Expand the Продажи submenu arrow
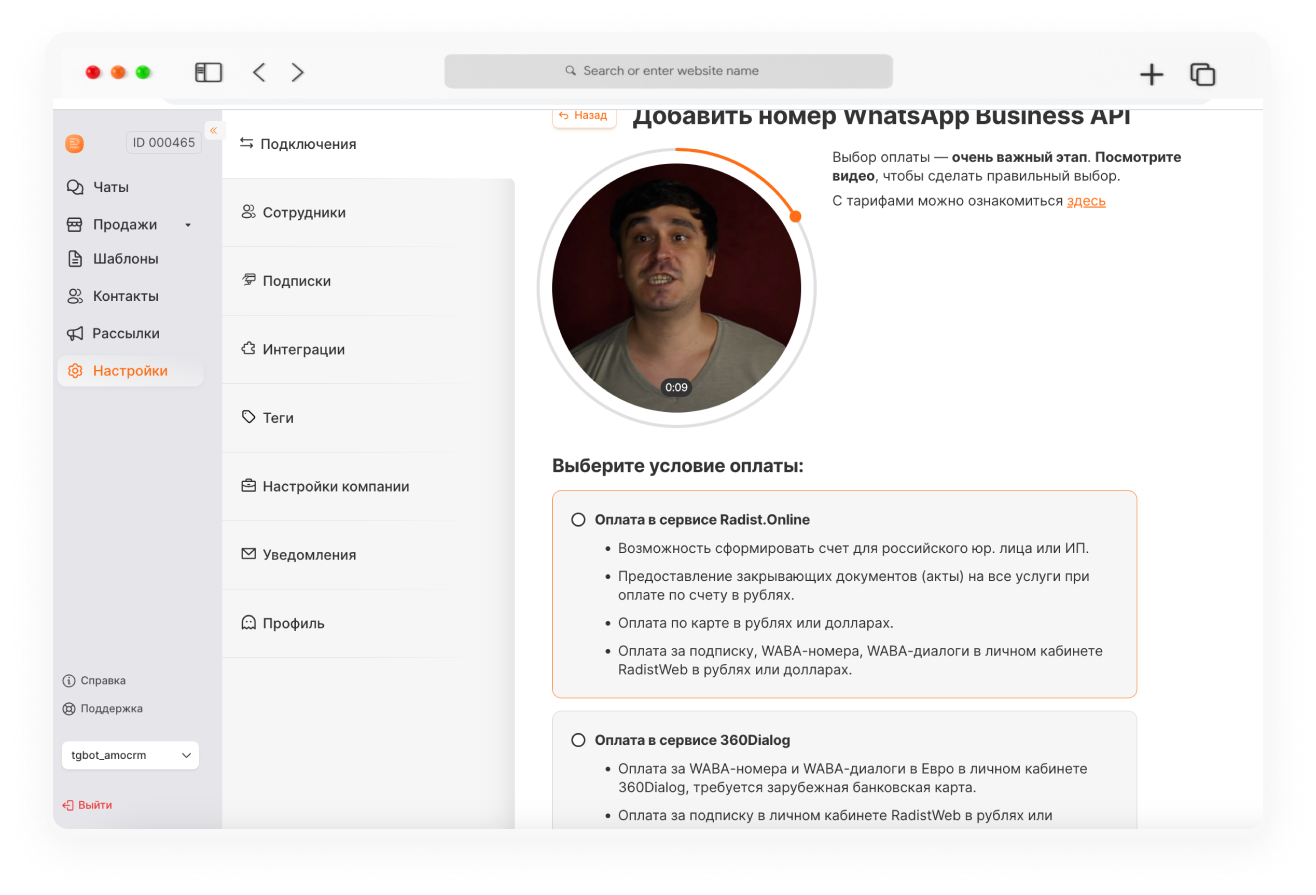This screenshot has width=1316, height=895. coord(188,225)
